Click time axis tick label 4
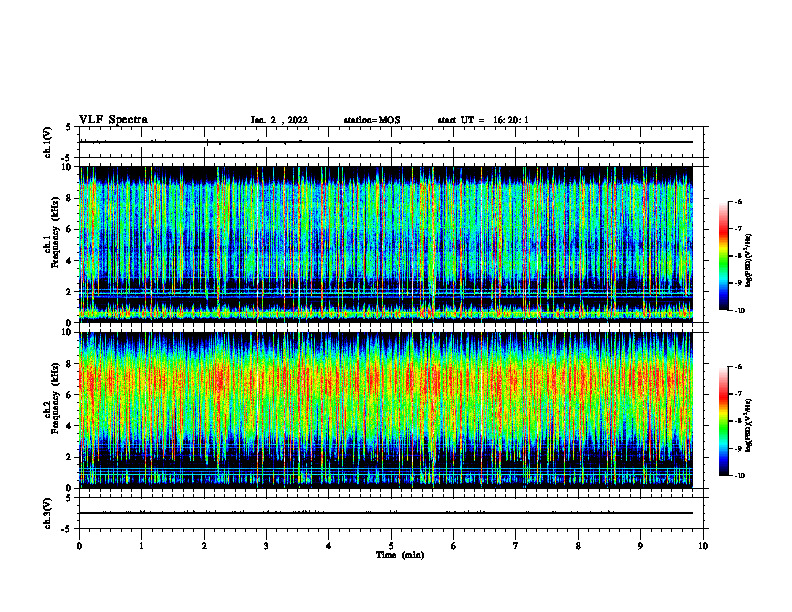 pos(329,546)
